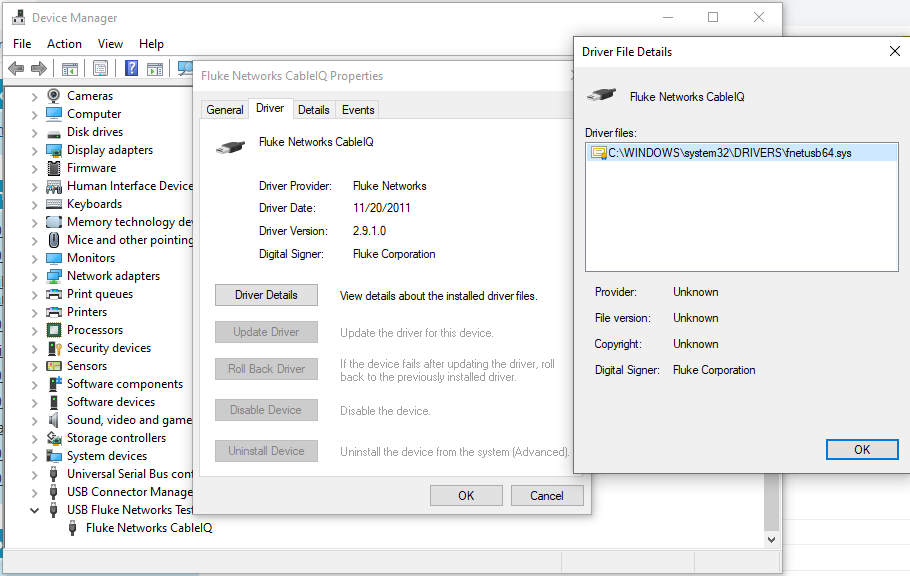910x576 pixels.
Task: Expand the Network adapters node
Action: tap(34, 276)
